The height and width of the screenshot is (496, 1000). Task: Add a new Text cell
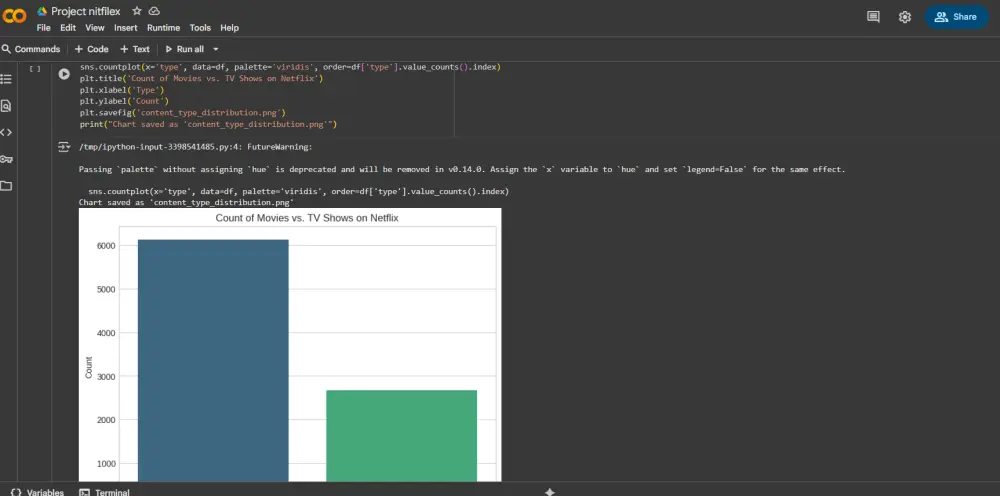tap(135, 49)
